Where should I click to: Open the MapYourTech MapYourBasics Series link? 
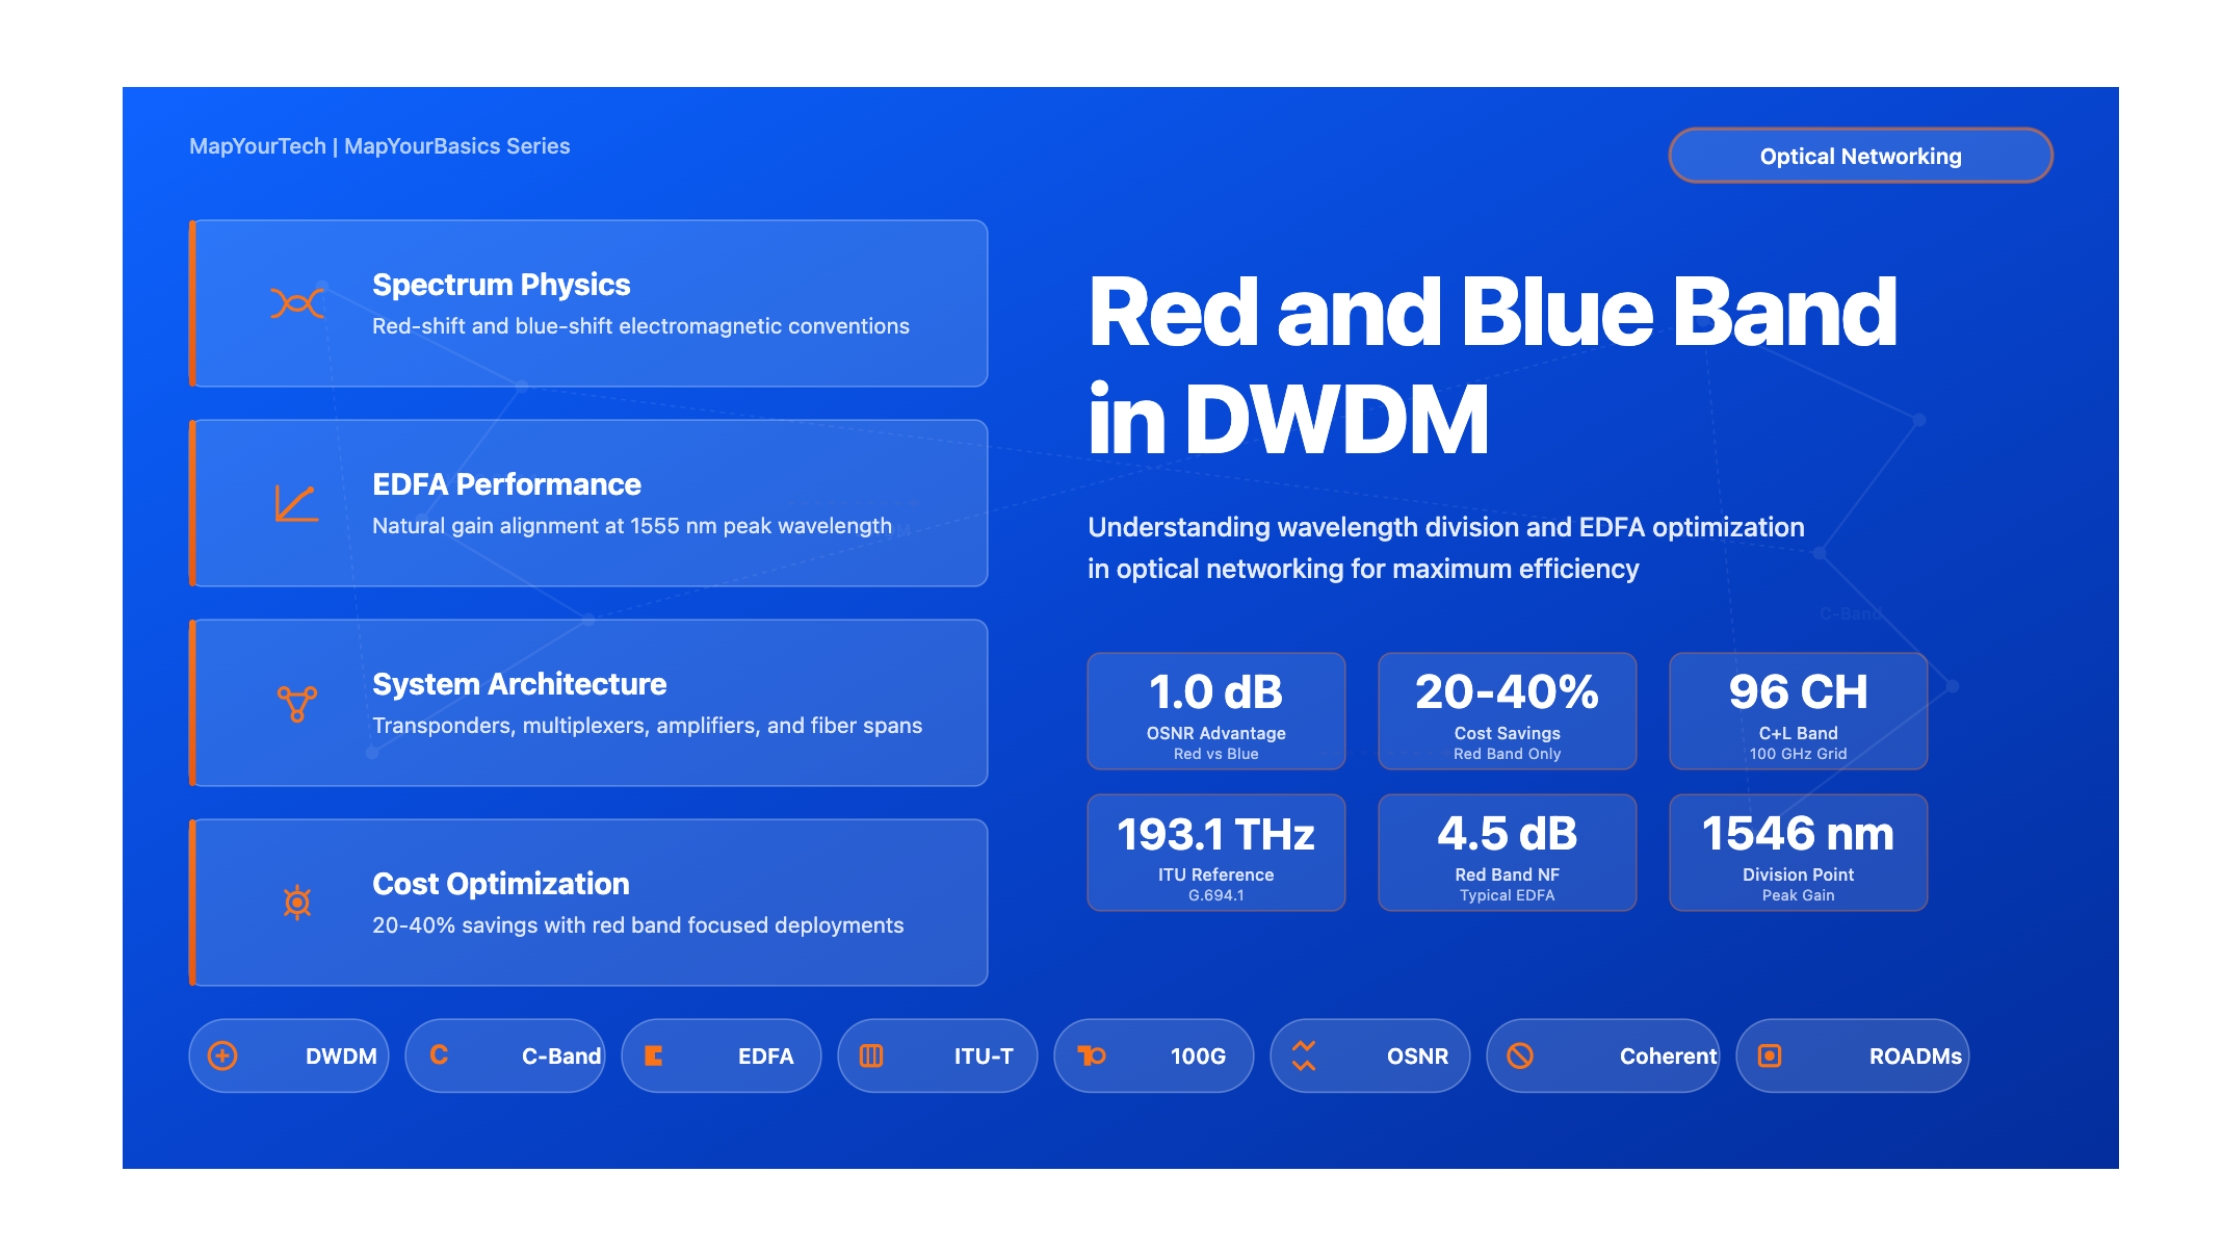click(379, 146)
